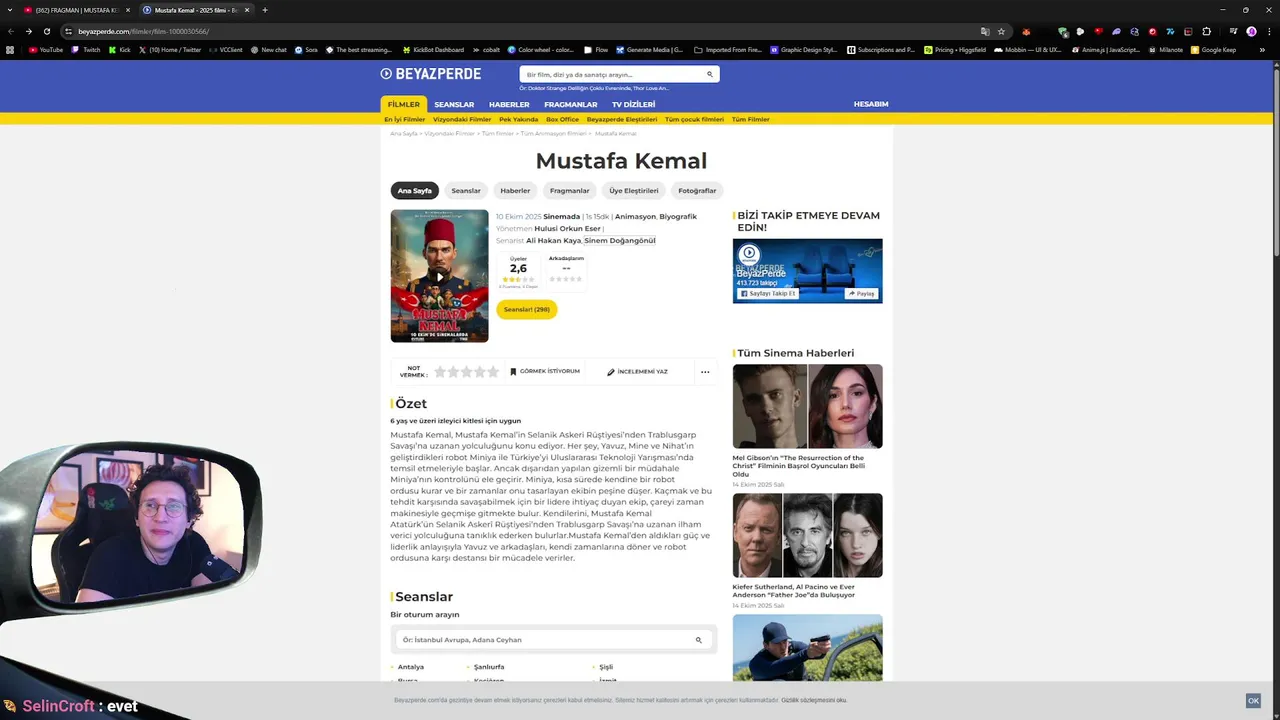1280x720 pixels.
Task: Select the Ana Sayfa pill tab
Action: 415,190
